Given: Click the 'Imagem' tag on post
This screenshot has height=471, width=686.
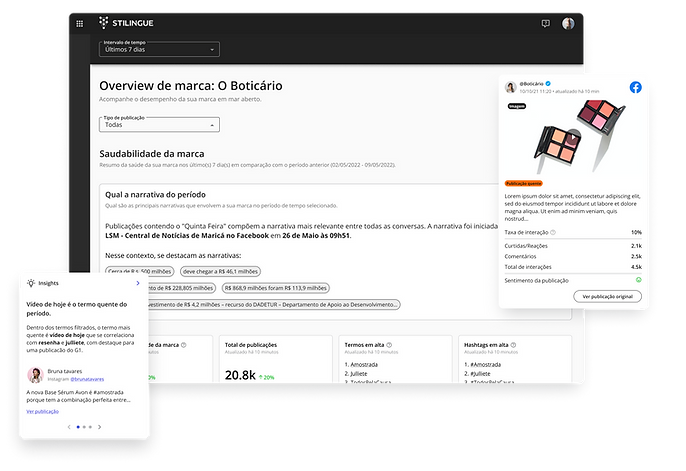Looking at the screenshot, I should (517, 106).
